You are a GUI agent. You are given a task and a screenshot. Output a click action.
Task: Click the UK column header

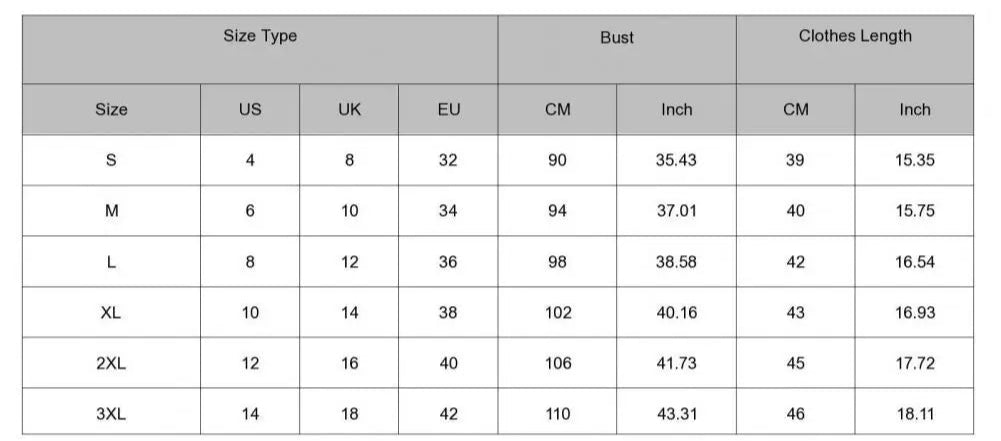coord(349,109)
